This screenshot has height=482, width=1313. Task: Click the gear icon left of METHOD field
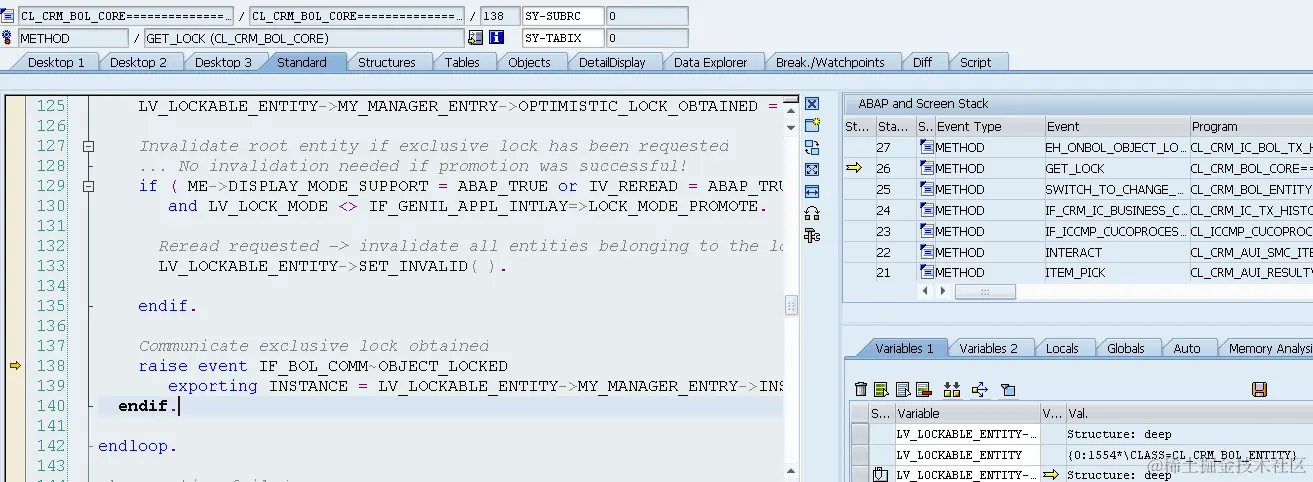pyautogui.click(x=8, y=38)
